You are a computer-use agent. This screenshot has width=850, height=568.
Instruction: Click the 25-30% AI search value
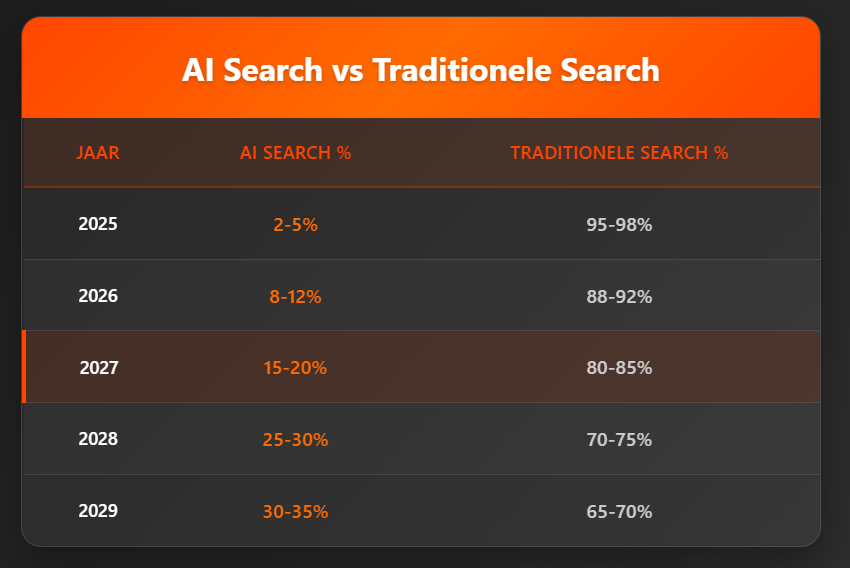tap(295, 439)
